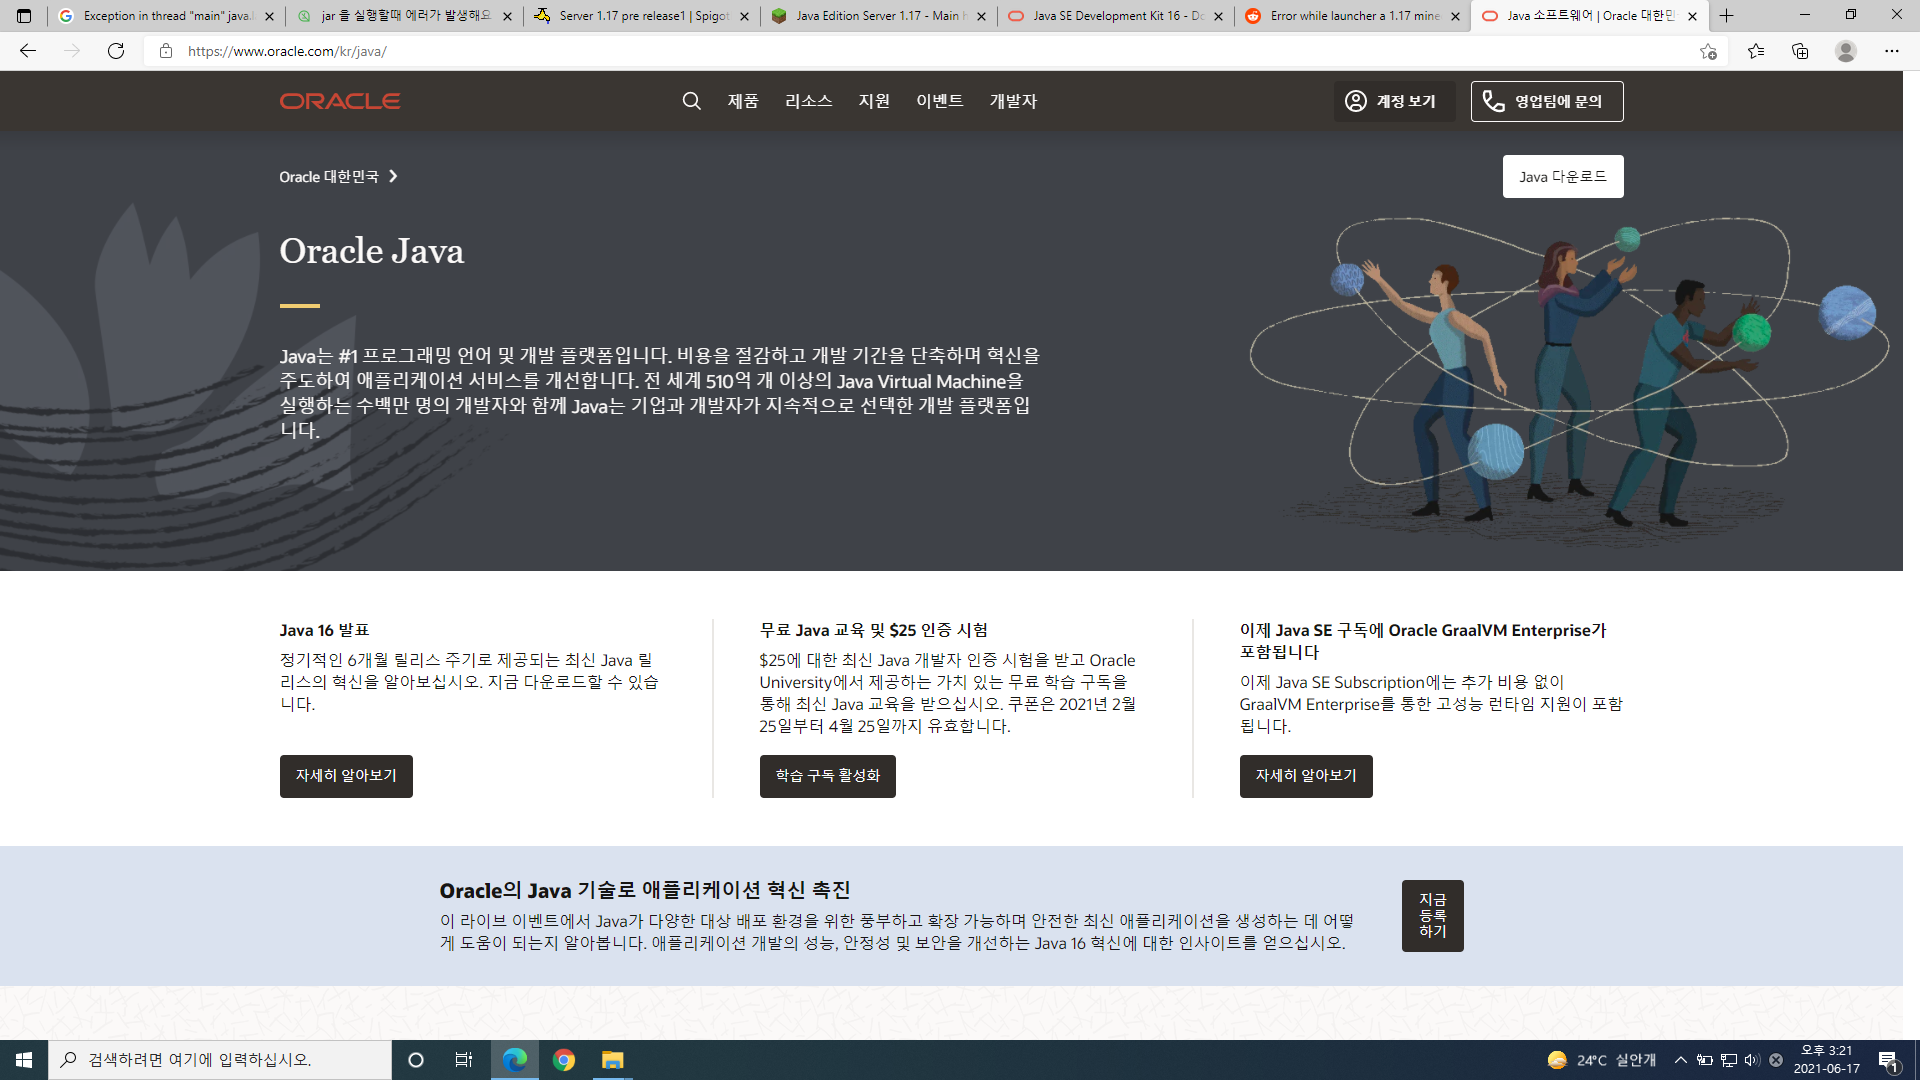The height and width of the screenshot is (1080, 1920).
Task: Open the browser profile avatar icon
Action: coord(1846,51)
